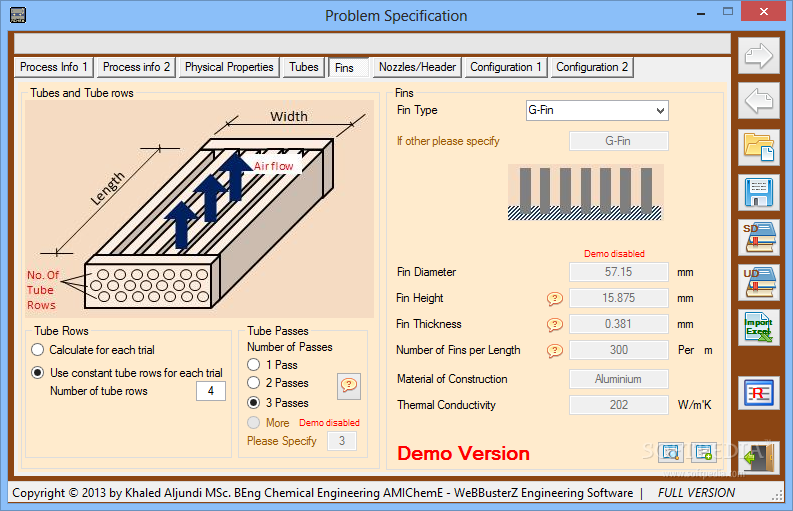Click the Material of Construction field

(619, 379)
